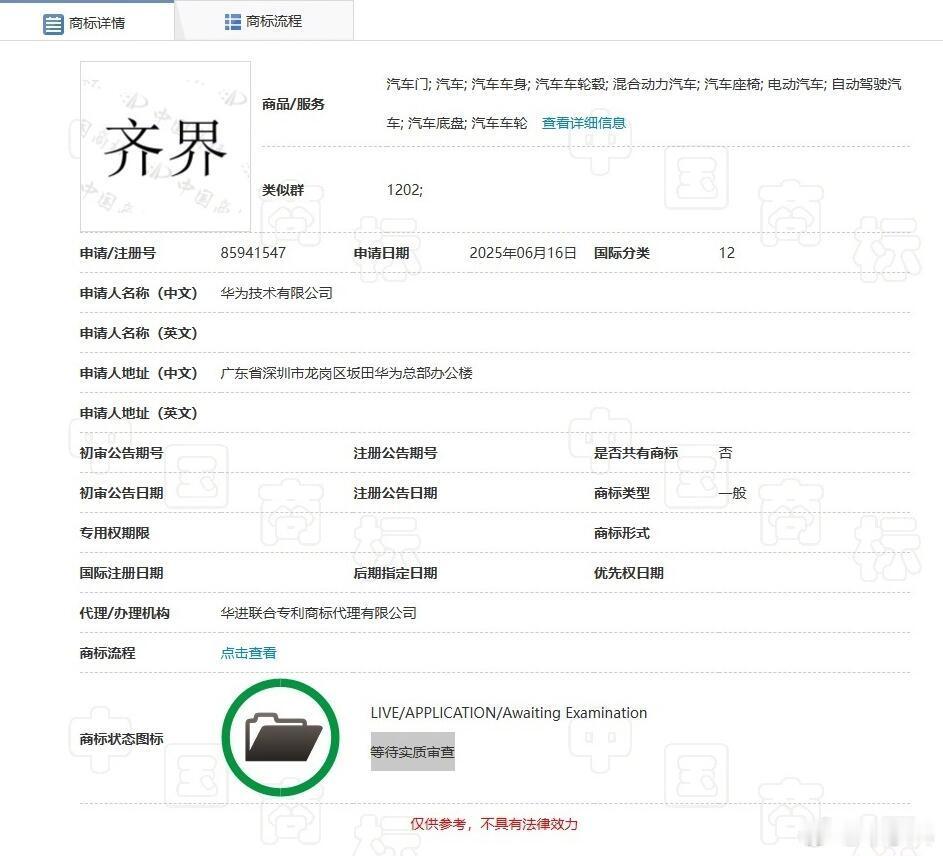Select applicant name 华为技术有限公司

point(277,293)
